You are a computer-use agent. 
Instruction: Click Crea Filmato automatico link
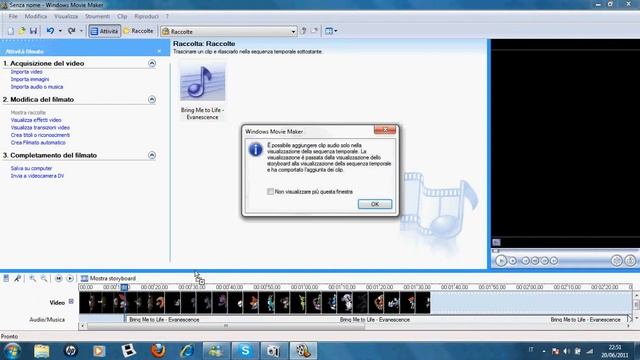click(38, 143)
